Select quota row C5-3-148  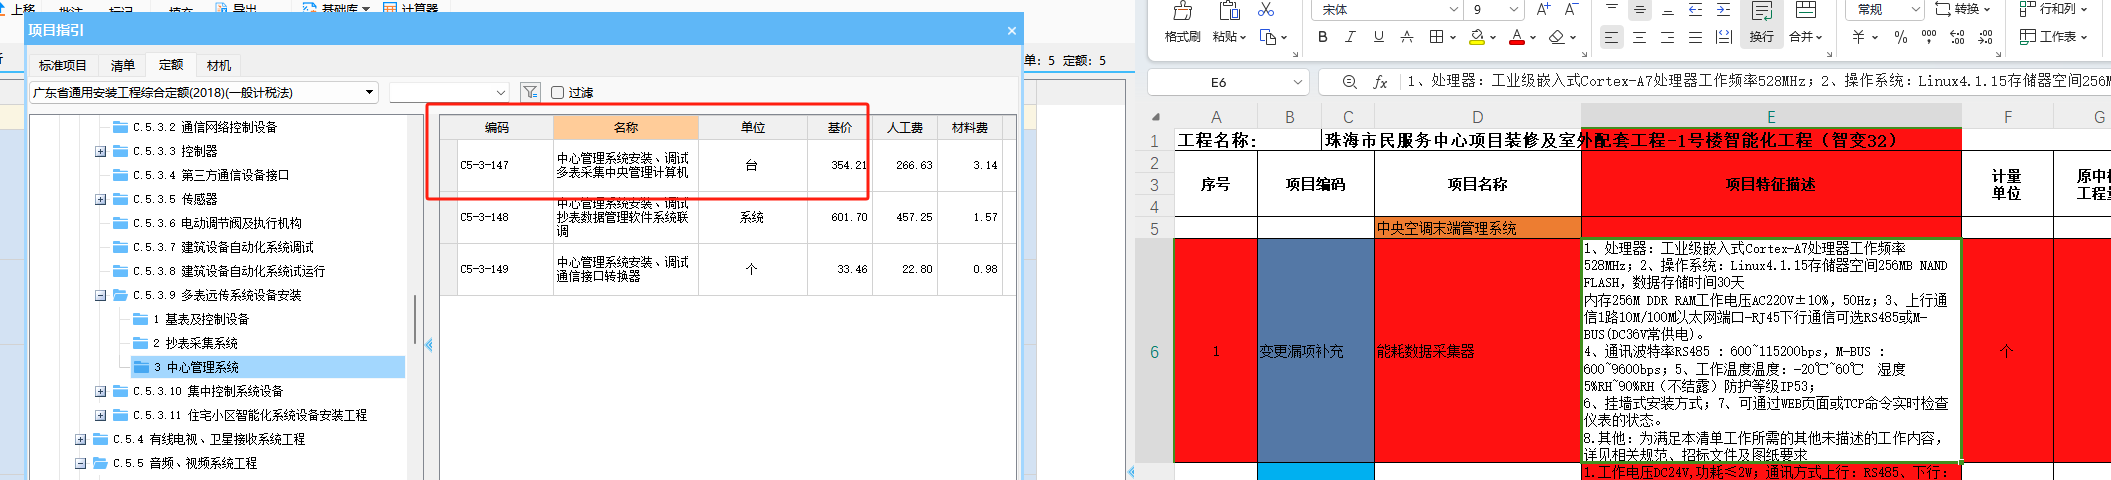728,217
